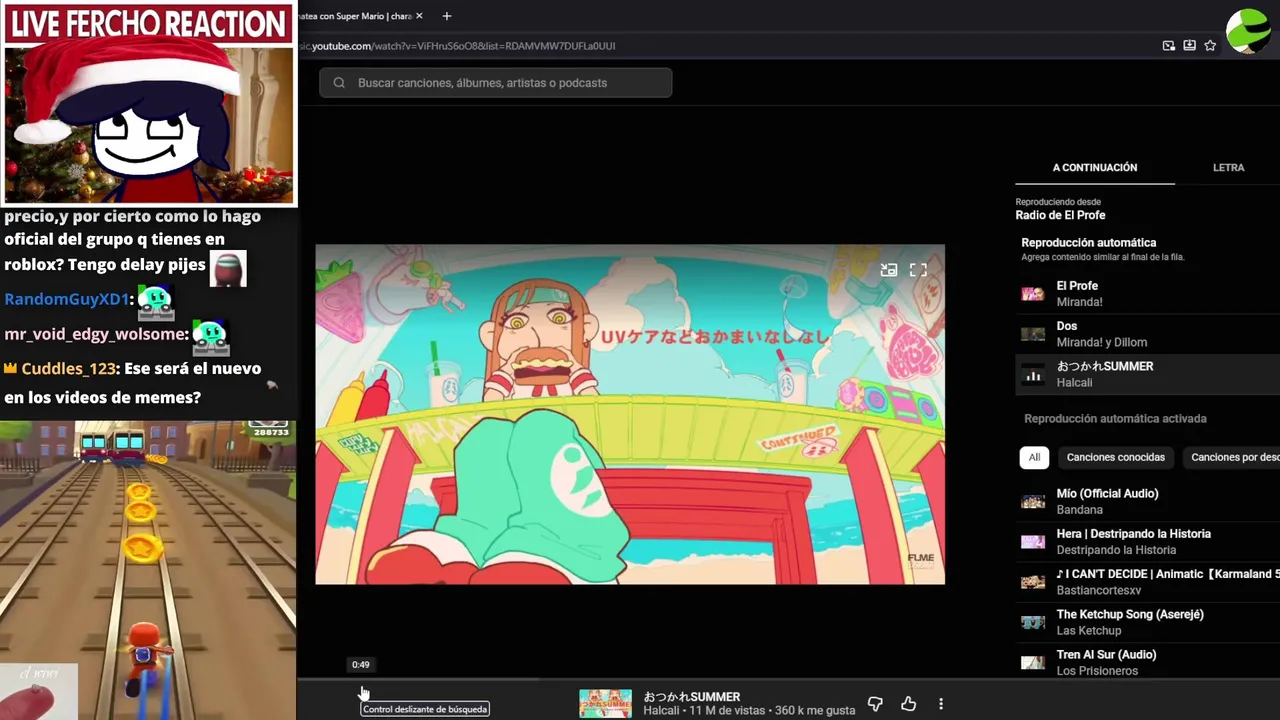The height and width of the screenshot is (720, 1280).
Task: Click the media cast icon in address bar
Action: tap(1168, 45)
